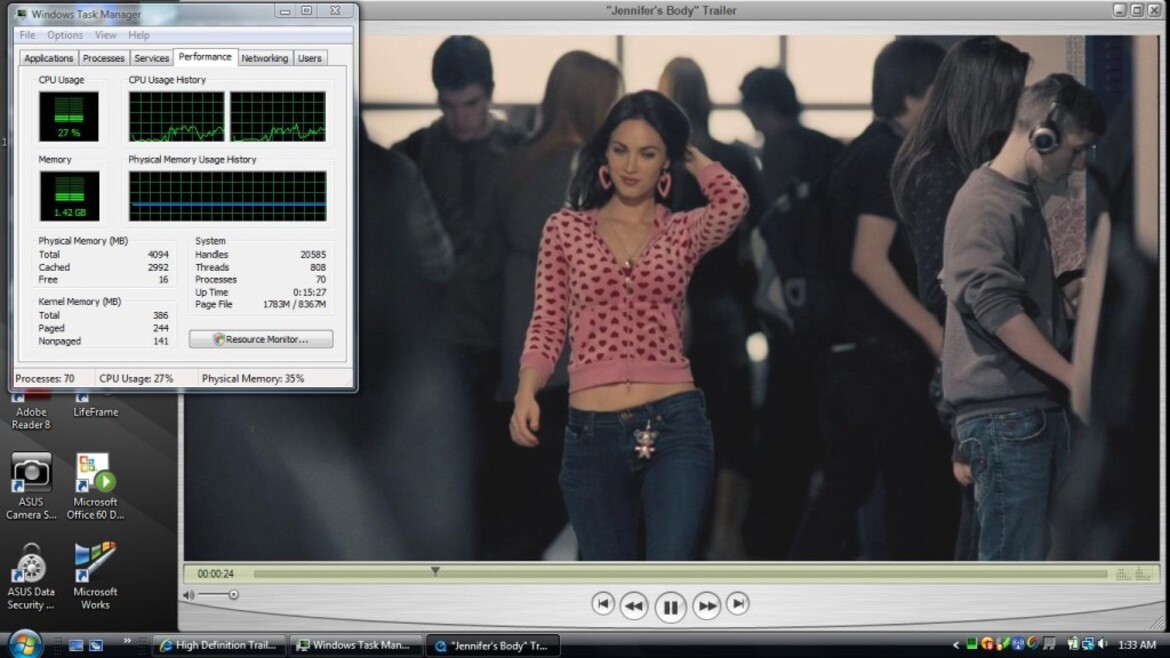The width and height of the screenshot is (1170, 658).
Task: Click the Up Time value 0:15:27
Action: (310, 292)
